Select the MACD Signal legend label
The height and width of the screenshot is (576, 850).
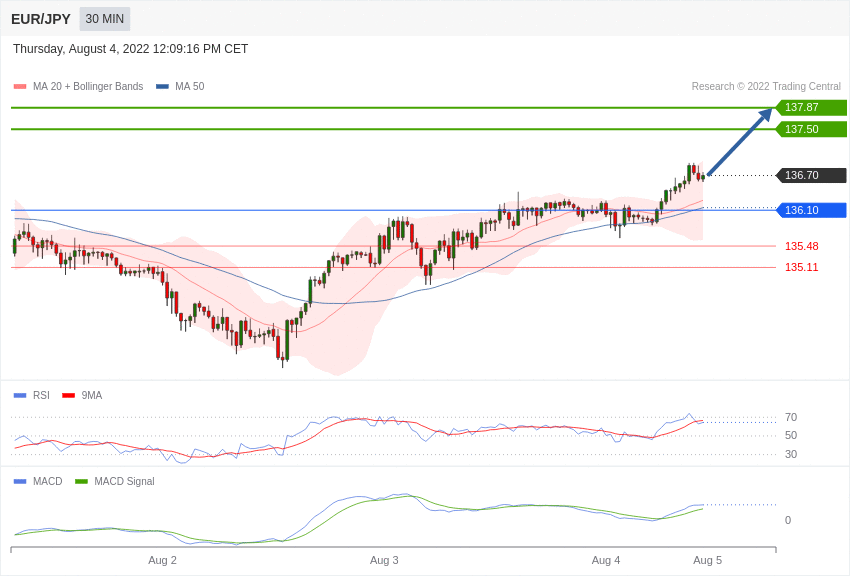pyautogui.click(x=124, y=481)
